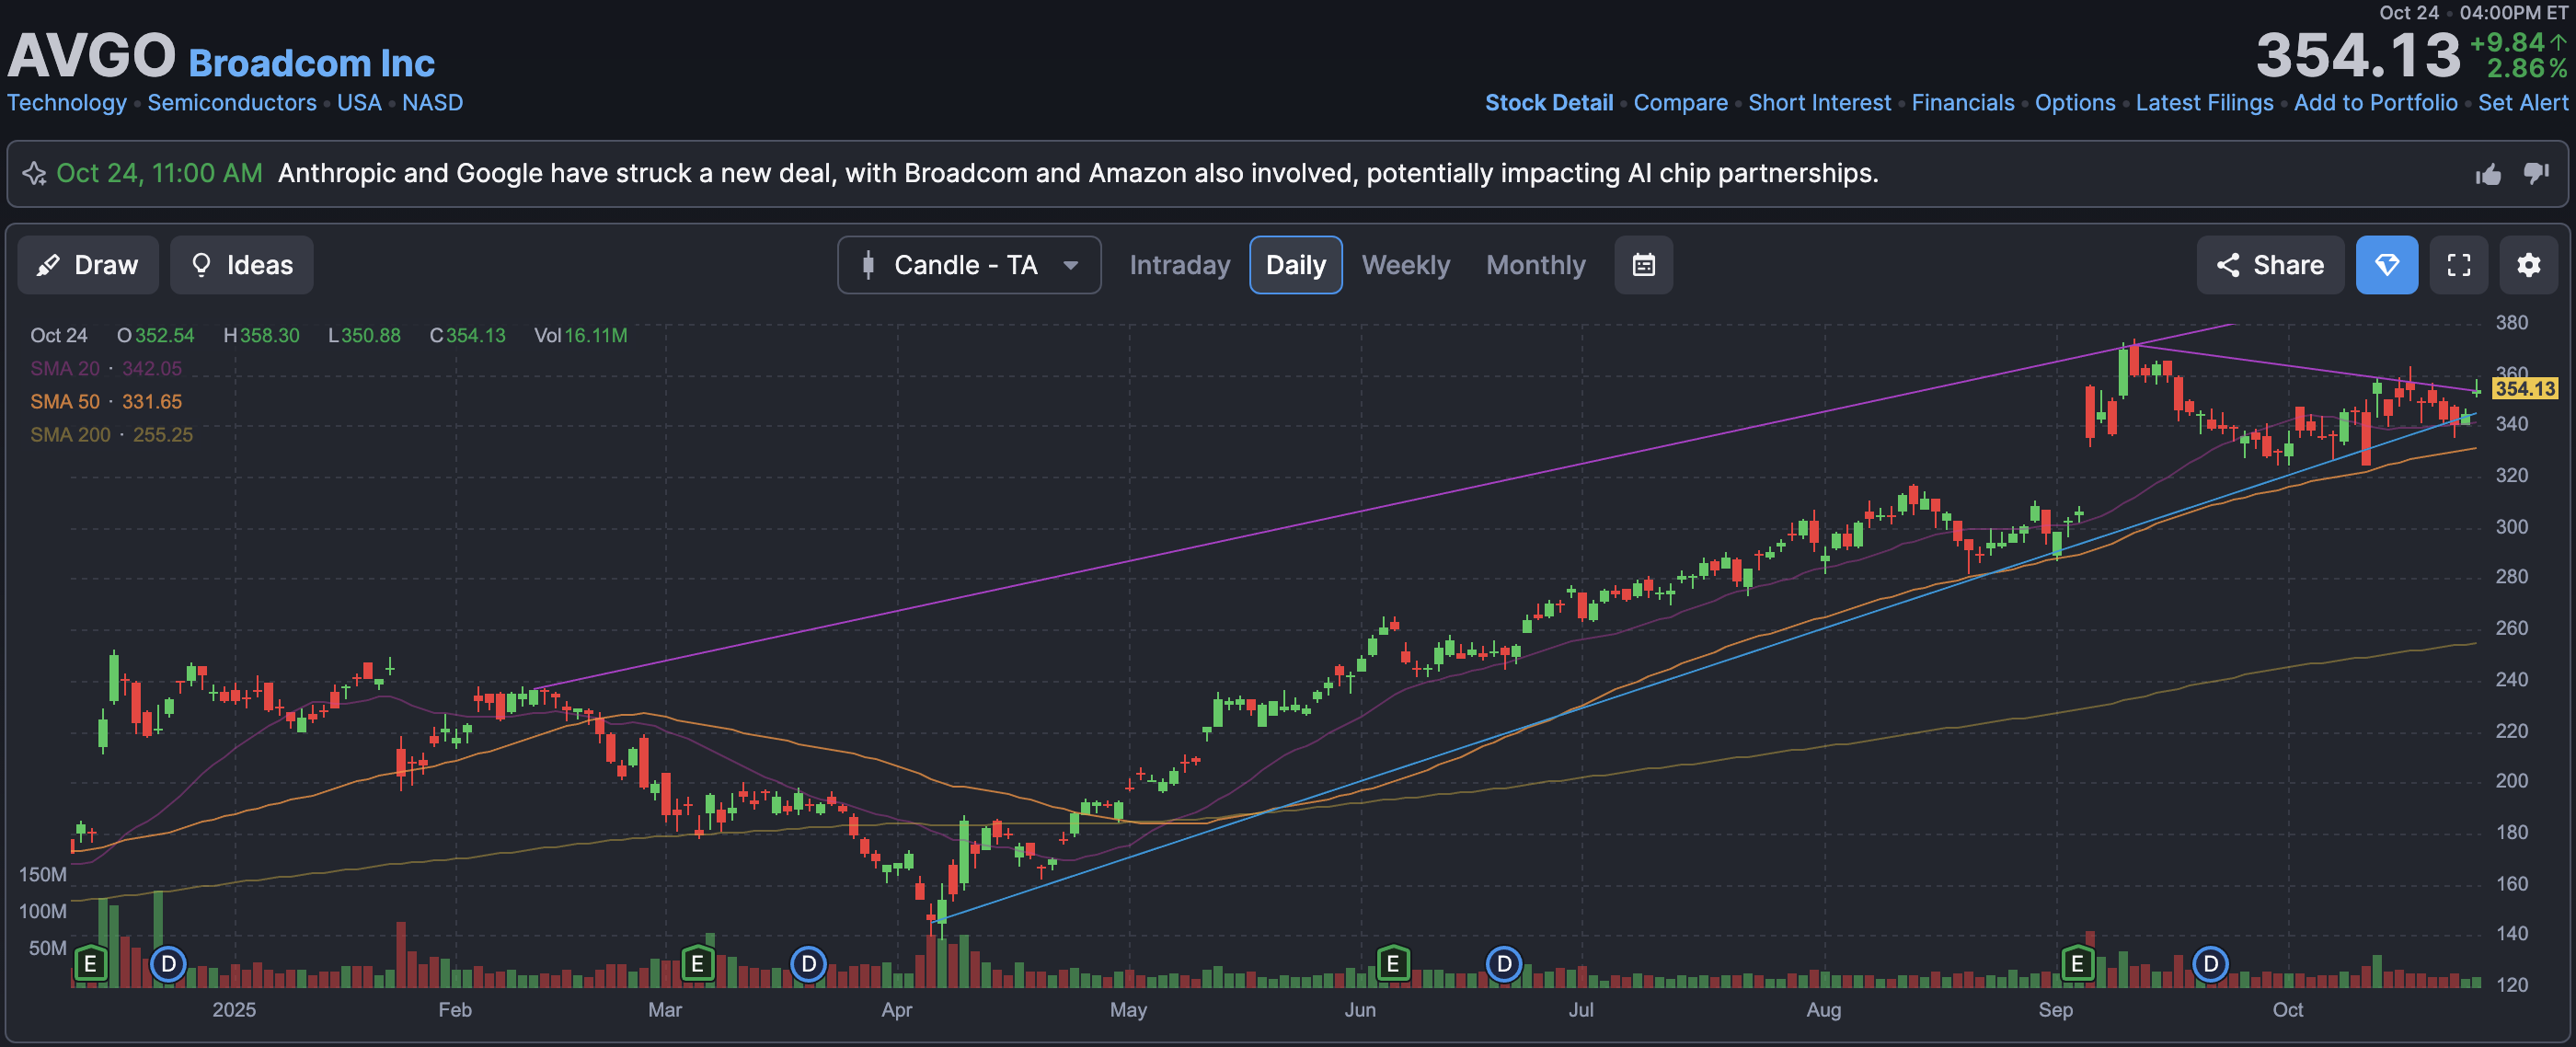The height and width of the screenshot is (1047, 2576).
Task: Open chart settings gear
Action: tap(2528, 265)
